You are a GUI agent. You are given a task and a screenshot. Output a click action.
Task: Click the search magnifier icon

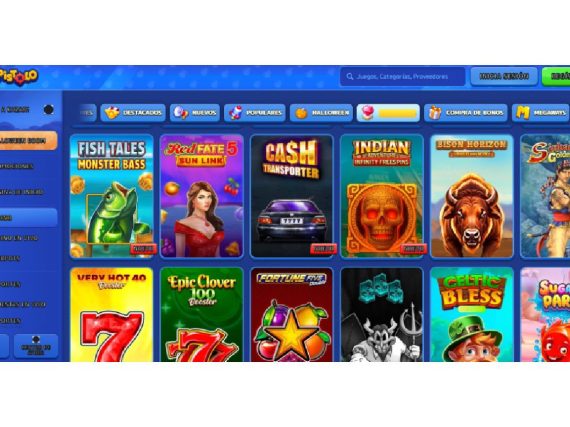(x=350, y=77)
